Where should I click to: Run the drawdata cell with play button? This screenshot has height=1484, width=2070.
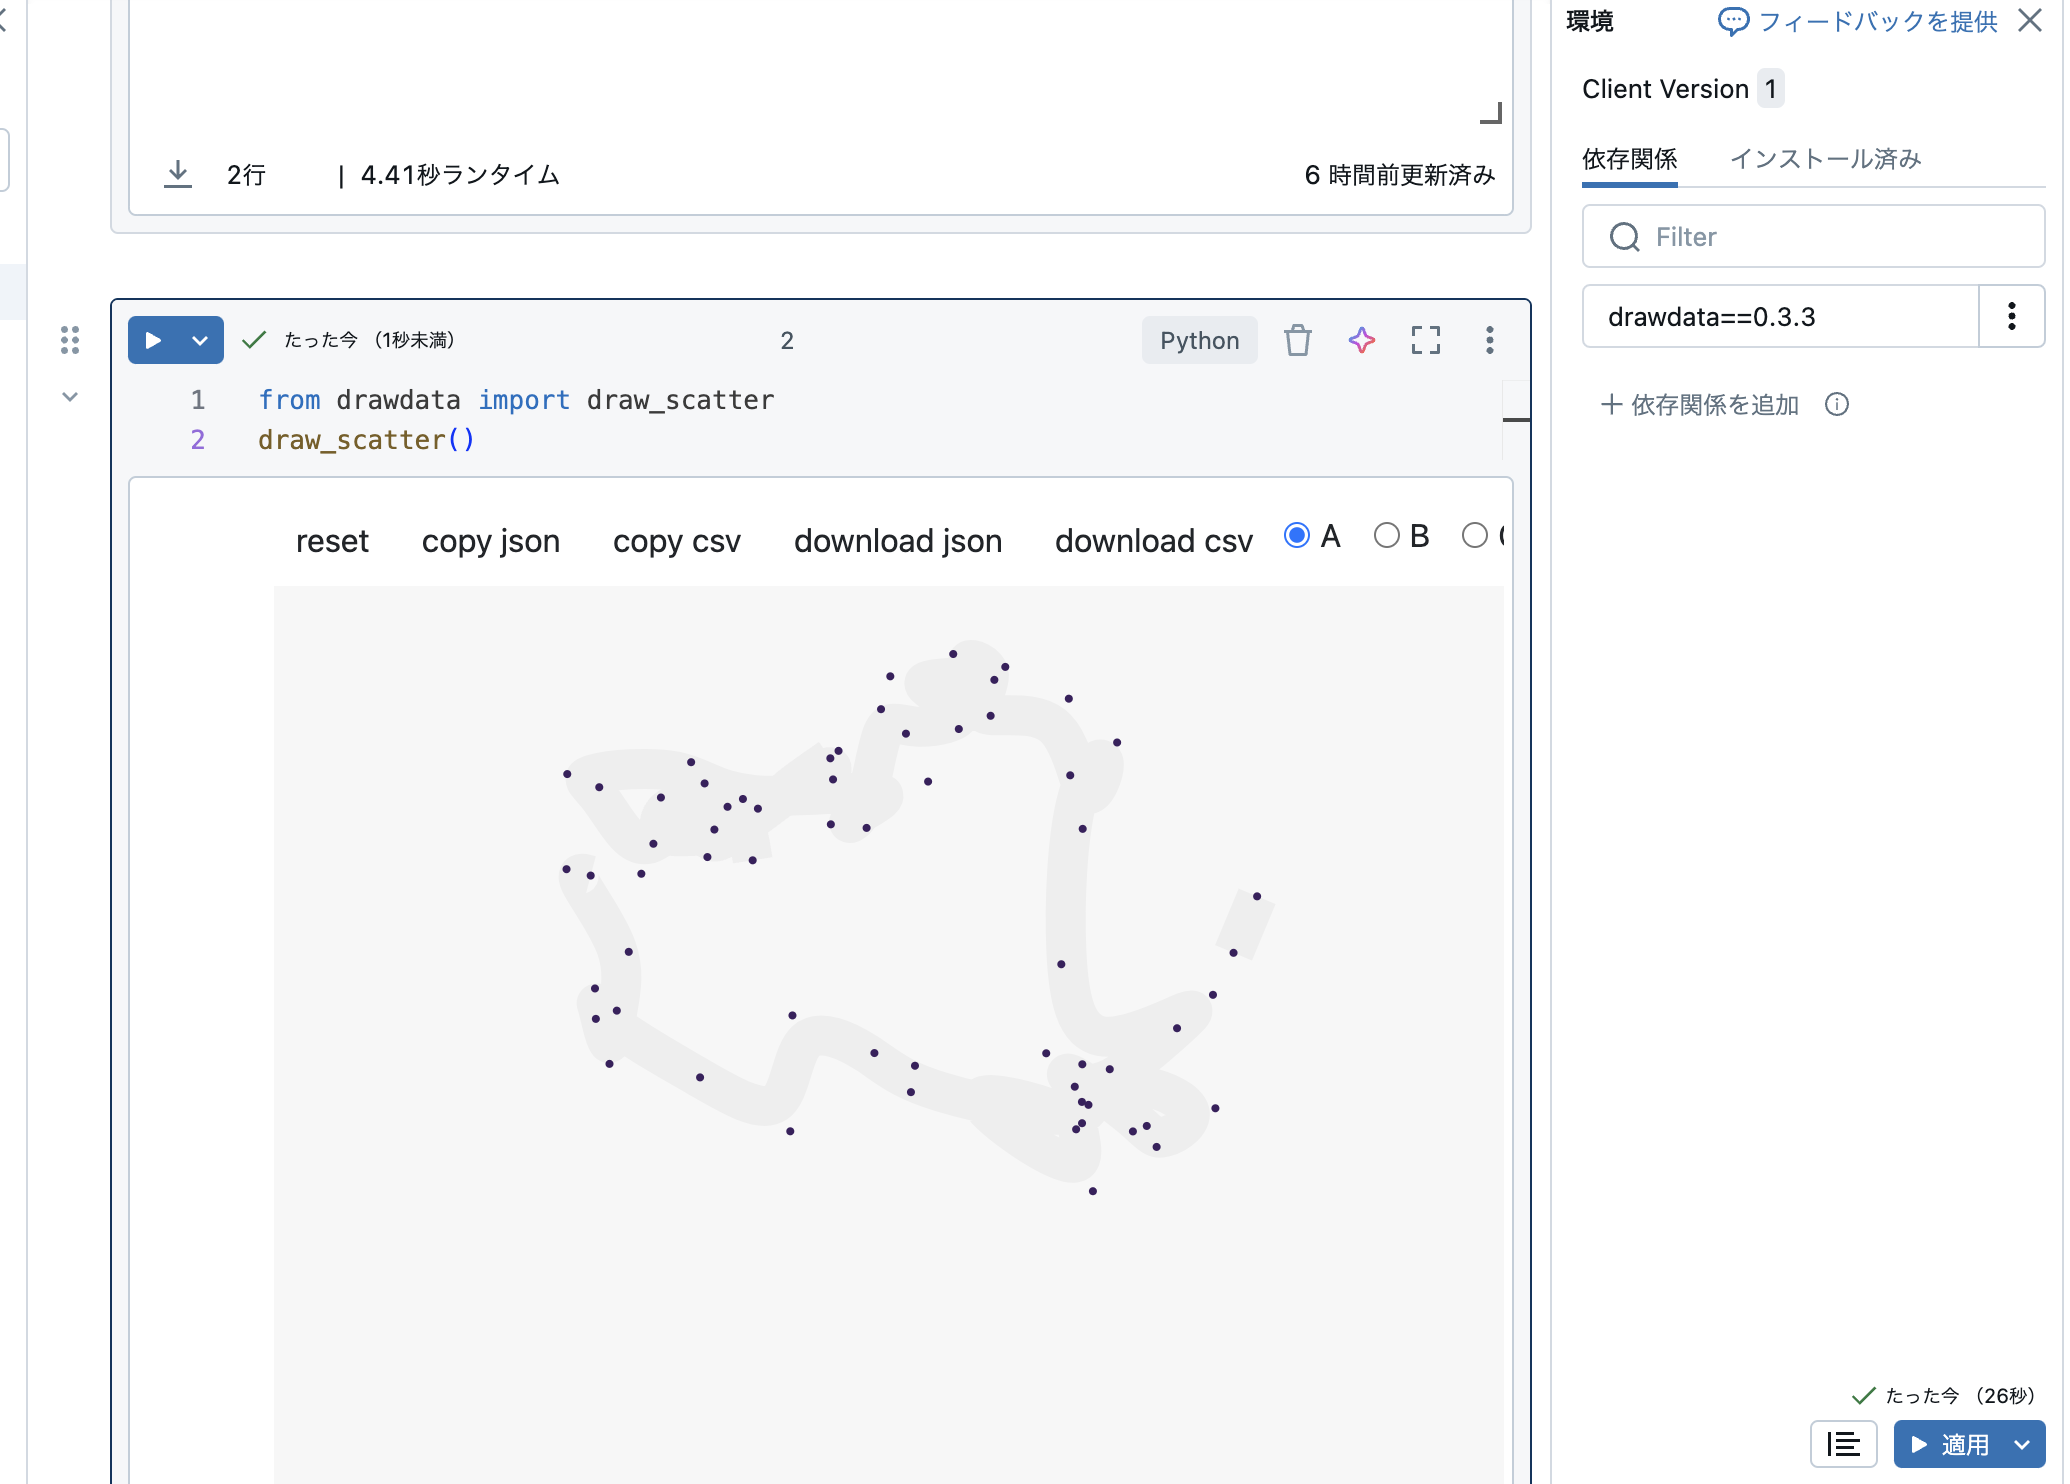coord(153,341)
